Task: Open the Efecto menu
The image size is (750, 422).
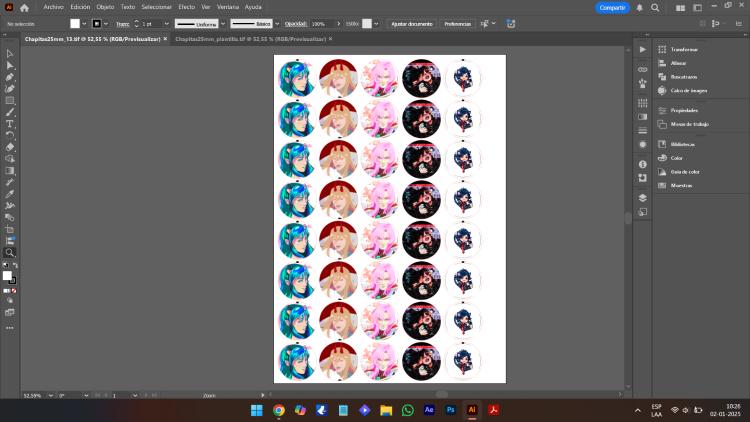Action: pos(187,7)
